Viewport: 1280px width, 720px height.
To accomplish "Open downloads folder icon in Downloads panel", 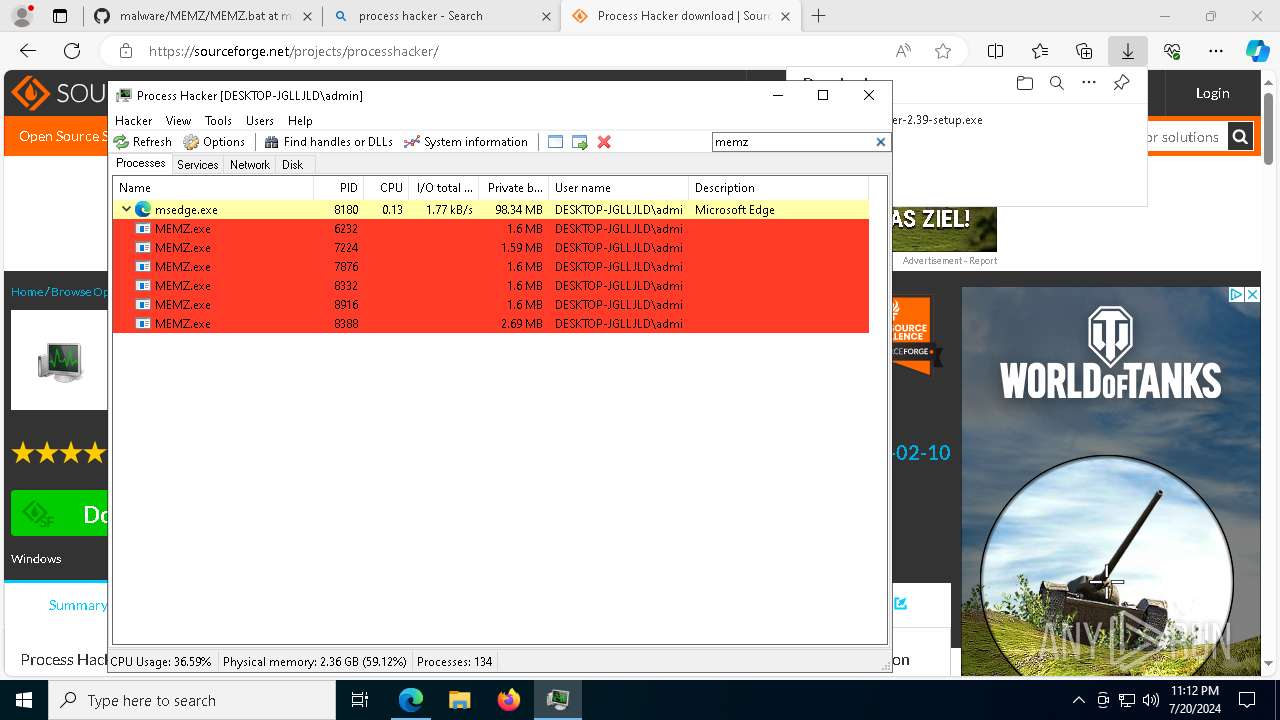I will pos(1024,83).
